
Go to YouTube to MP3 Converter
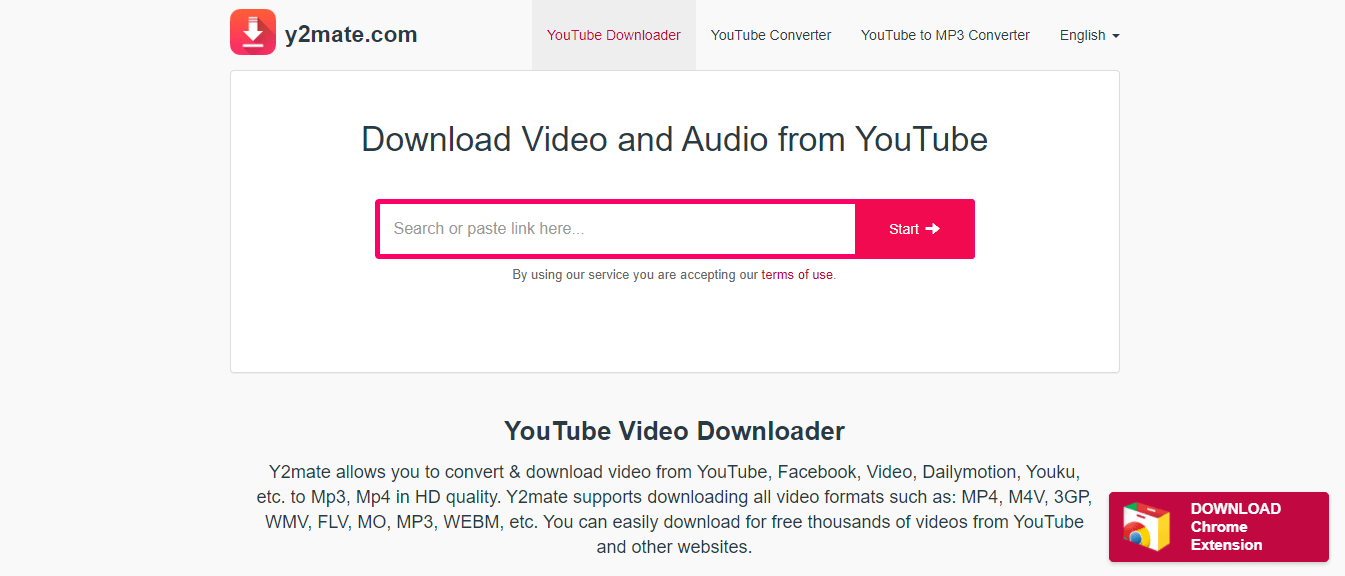click(x=945, y=35)
